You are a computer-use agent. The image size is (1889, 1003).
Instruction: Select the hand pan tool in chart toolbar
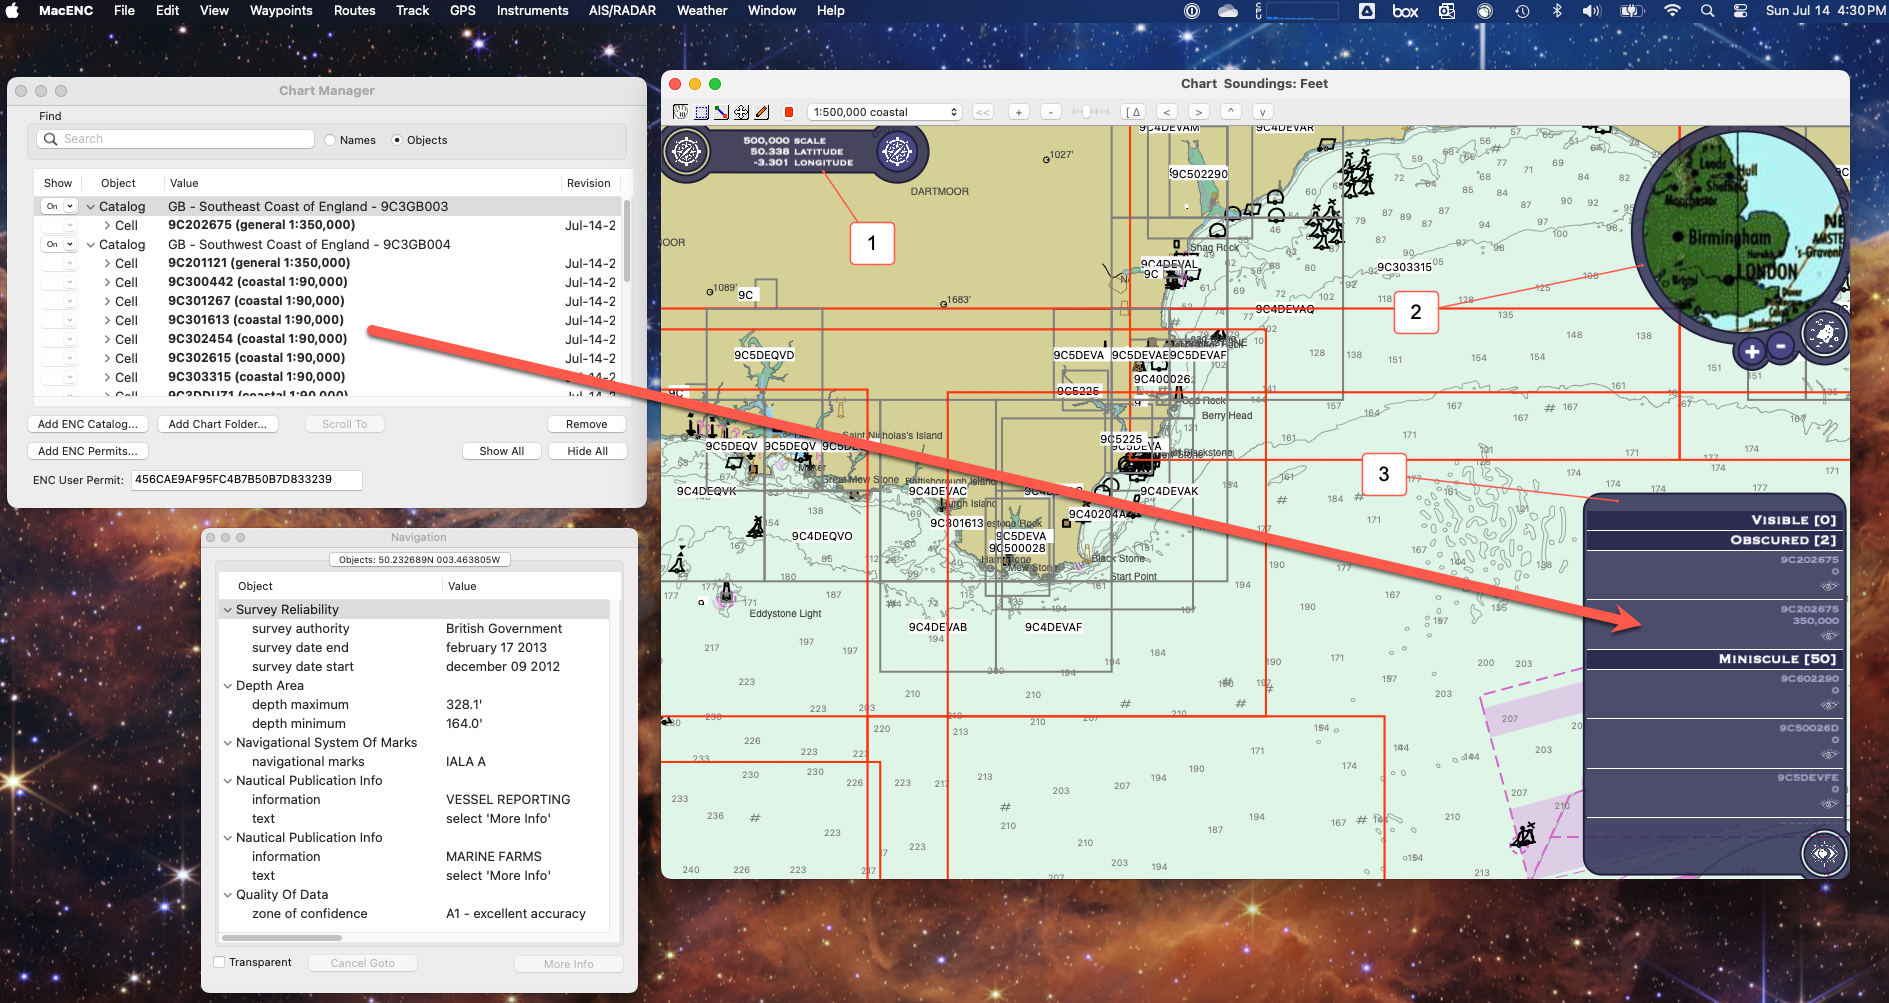680,112
